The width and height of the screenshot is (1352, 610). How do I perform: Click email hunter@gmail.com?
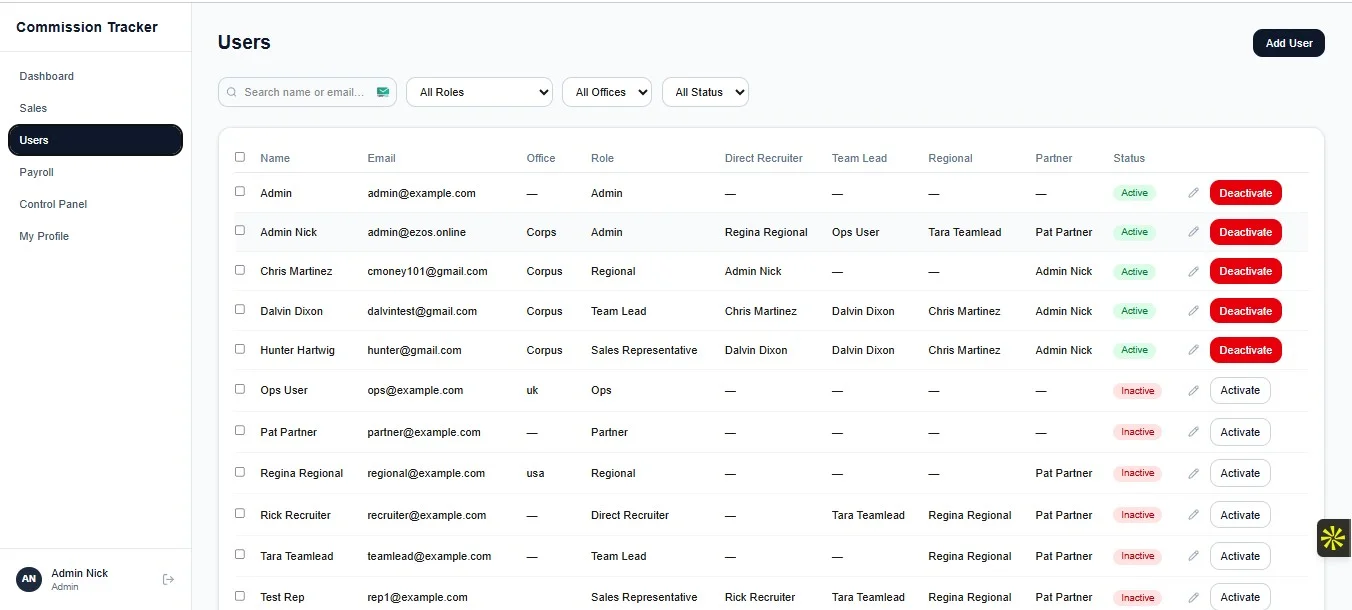[x=414, y=350]
